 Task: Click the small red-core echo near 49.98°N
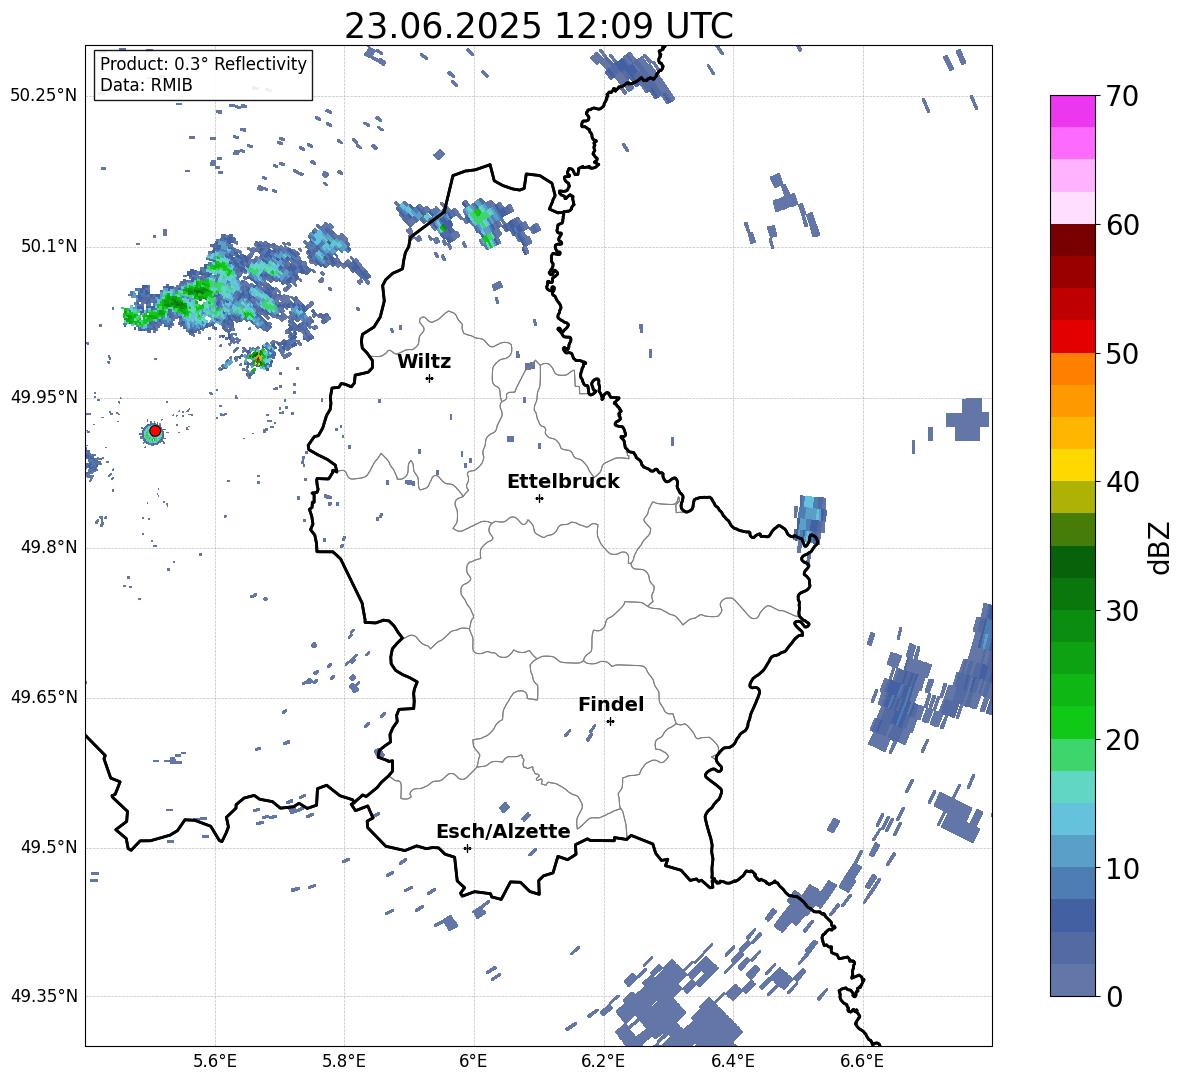[x=258, y=359]
